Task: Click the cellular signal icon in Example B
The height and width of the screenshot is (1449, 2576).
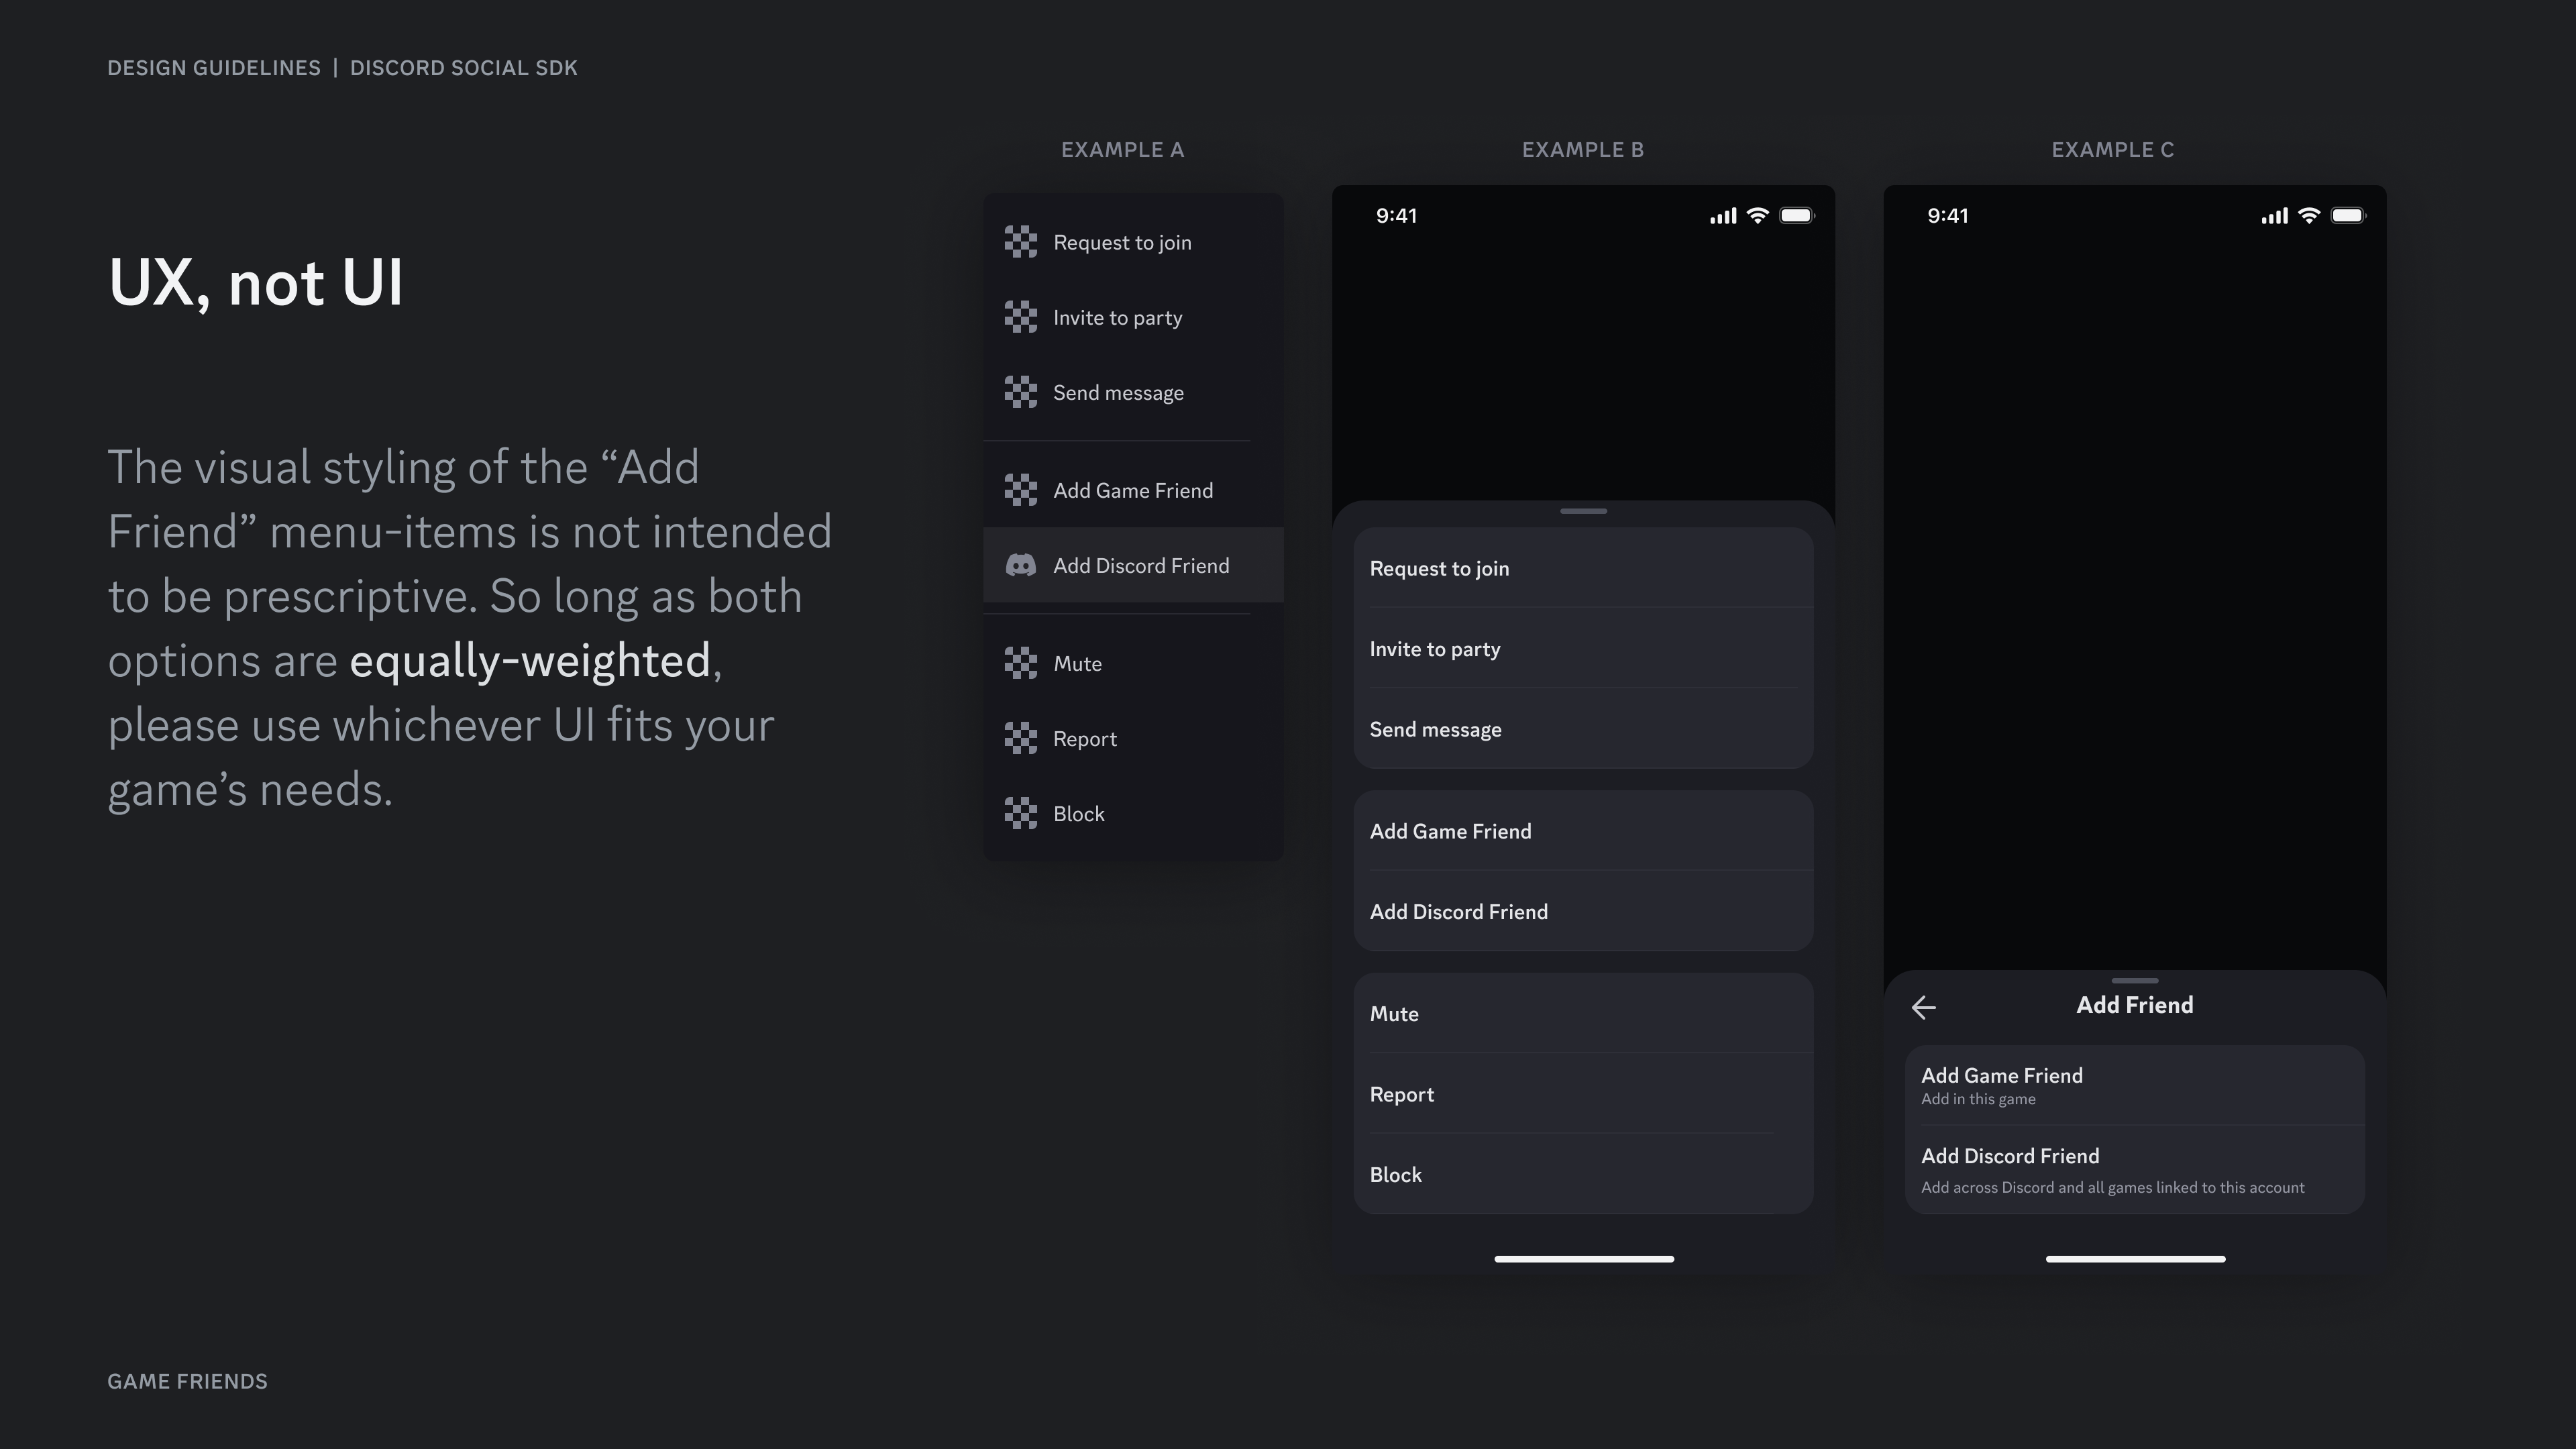Action: point(1722,215)
